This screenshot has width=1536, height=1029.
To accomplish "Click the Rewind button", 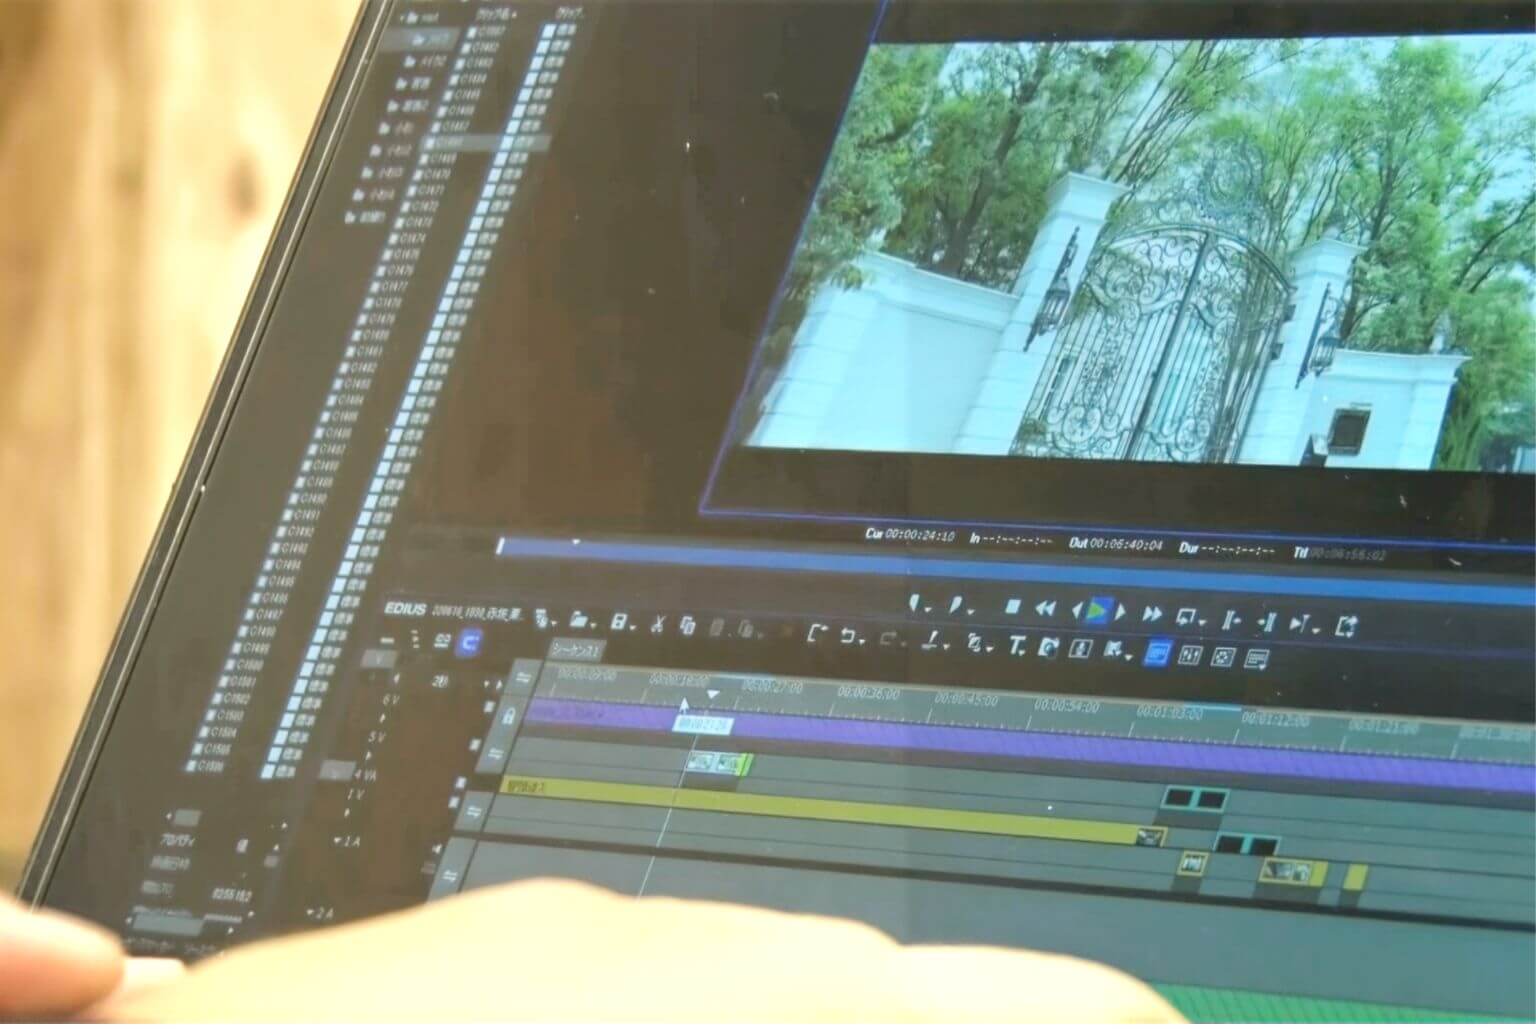I will pyautogui.click(x=1045, y=608).
